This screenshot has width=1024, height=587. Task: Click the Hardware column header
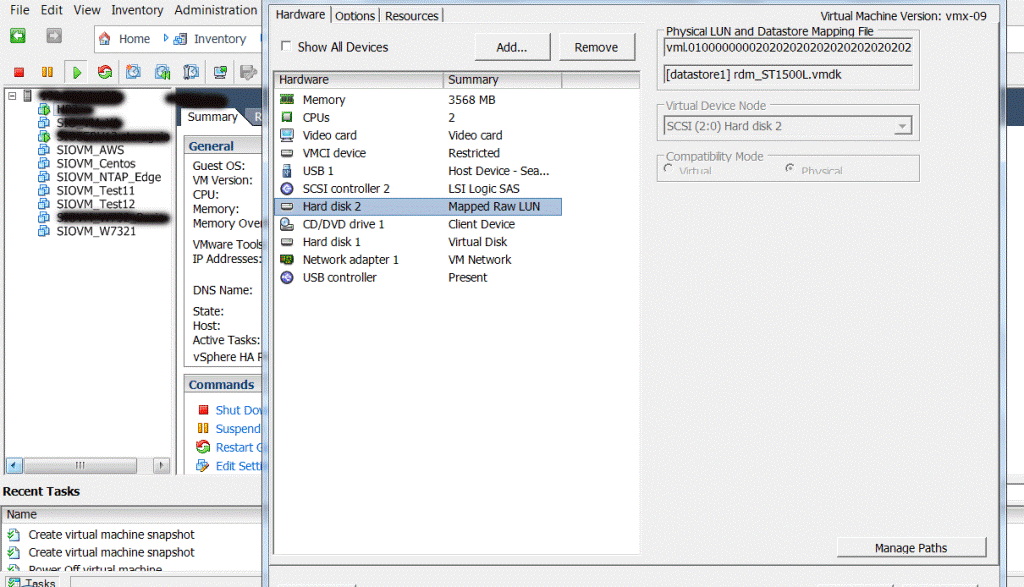coord(359,80)
